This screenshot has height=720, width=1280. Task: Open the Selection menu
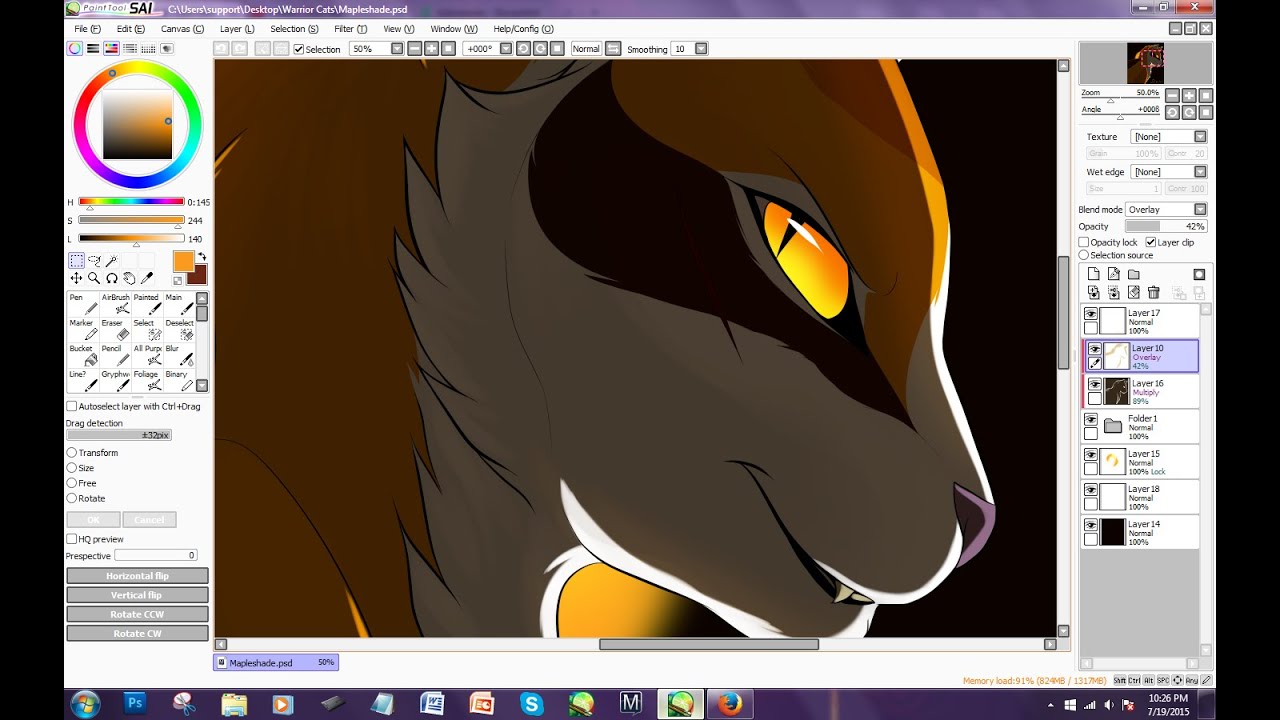coord(294,29)
